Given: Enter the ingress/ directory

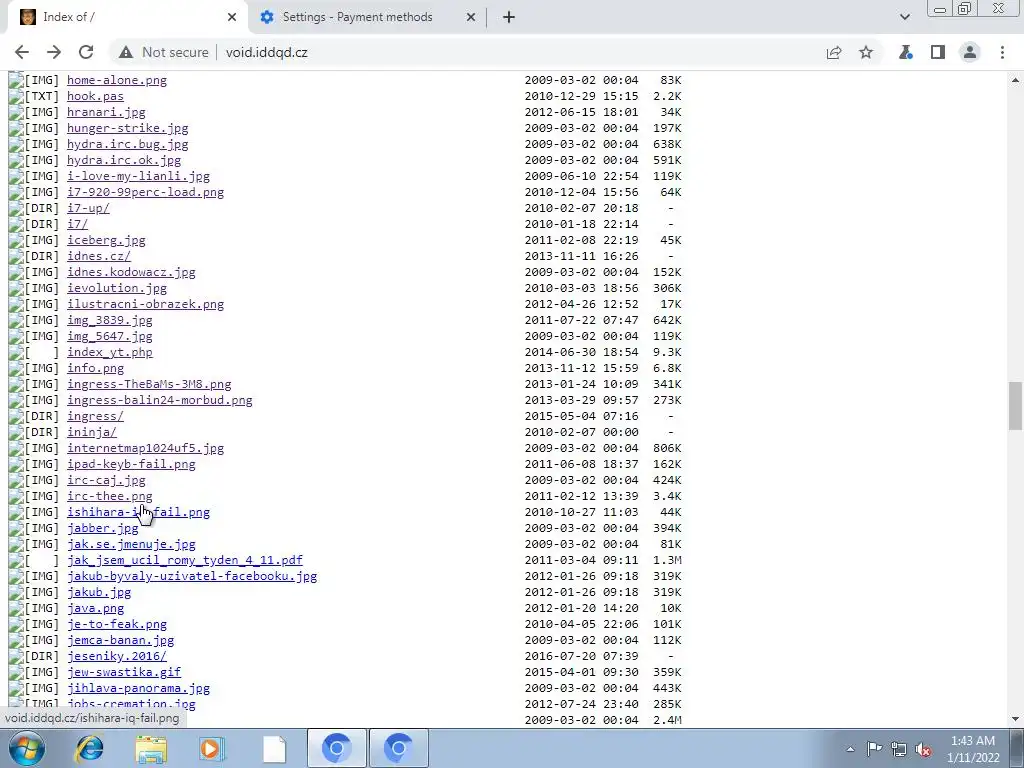Looking at the screenshot, I should tap(95, 416).
